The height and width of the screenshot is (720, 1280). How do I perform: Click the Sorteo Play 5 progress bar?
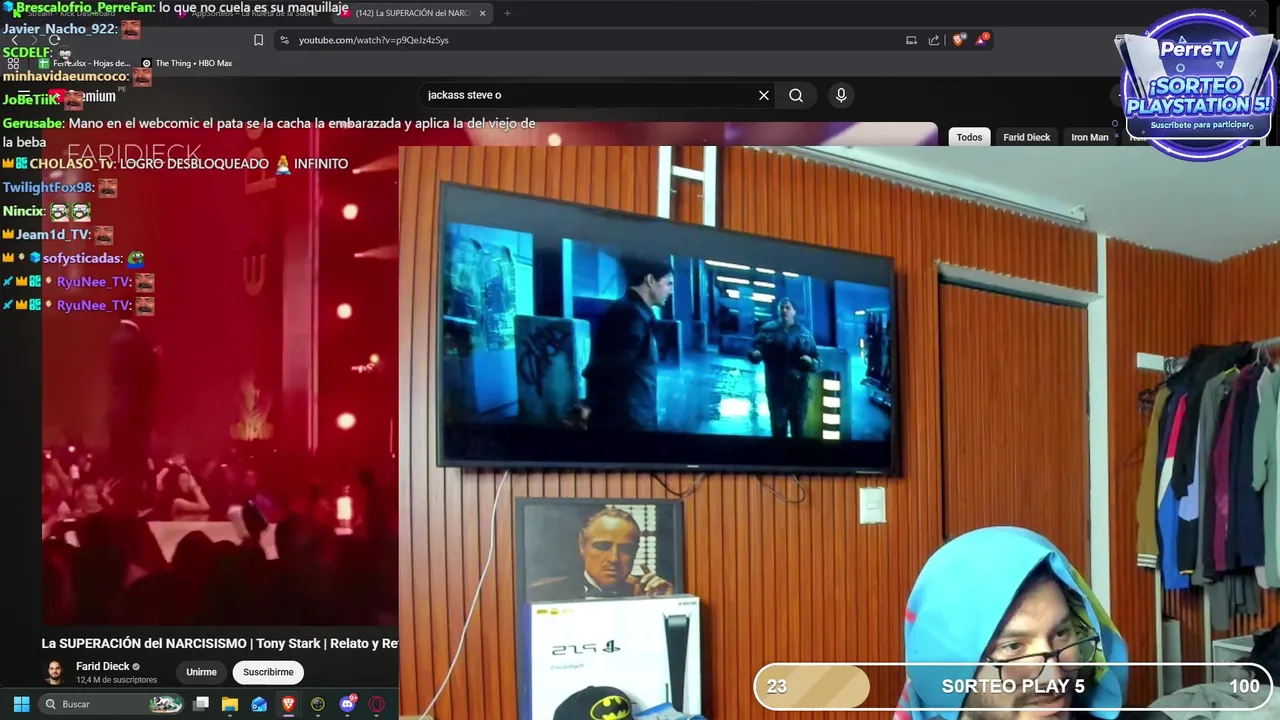coord(1013,686)
